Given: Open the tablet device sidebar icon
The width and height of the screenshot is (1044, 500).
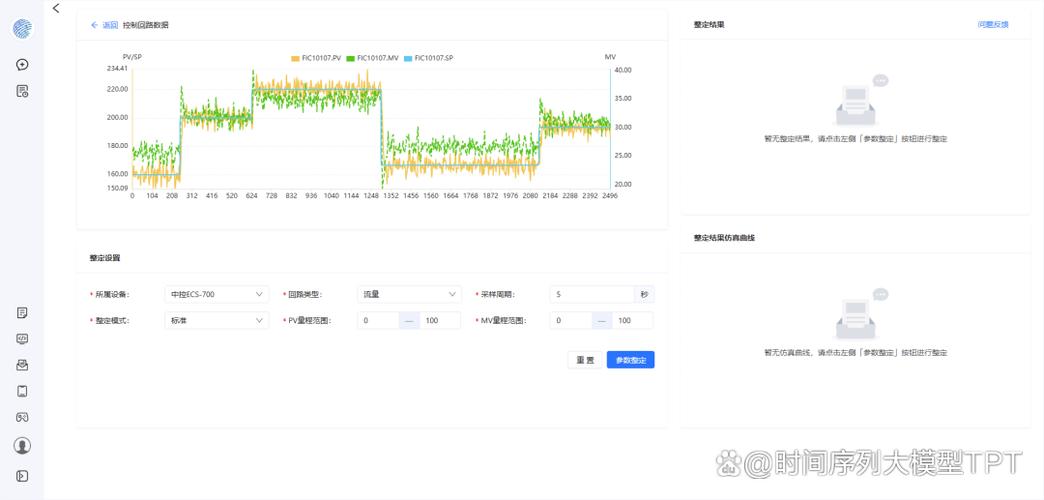Looking at the screenshot, I should [x=22, y=391].
